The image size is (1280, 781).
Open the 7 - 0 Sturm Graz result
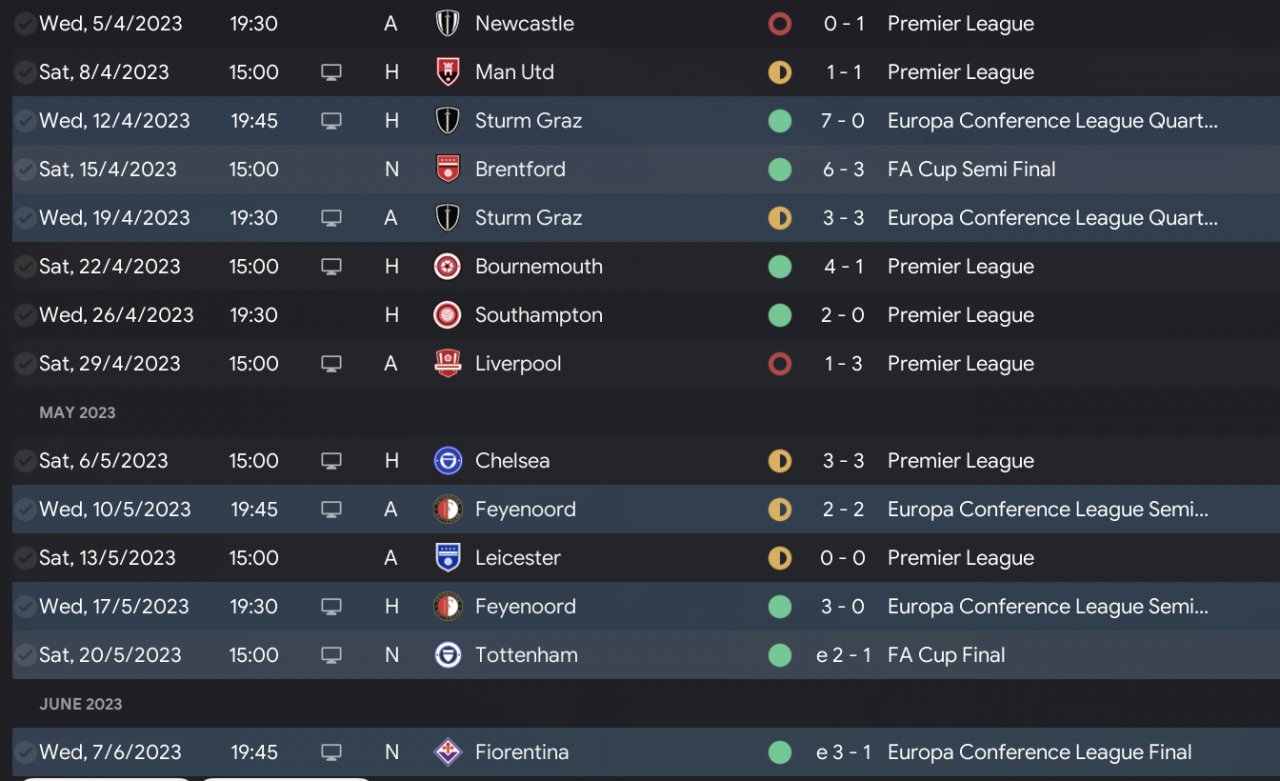click(843, 121)
